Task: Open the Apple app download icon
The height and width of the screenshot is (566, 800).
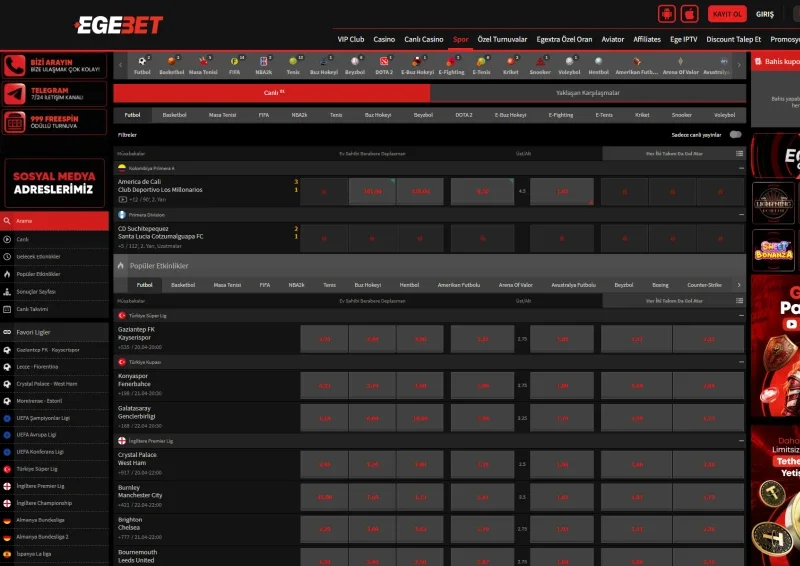Action: click(689, 14)
